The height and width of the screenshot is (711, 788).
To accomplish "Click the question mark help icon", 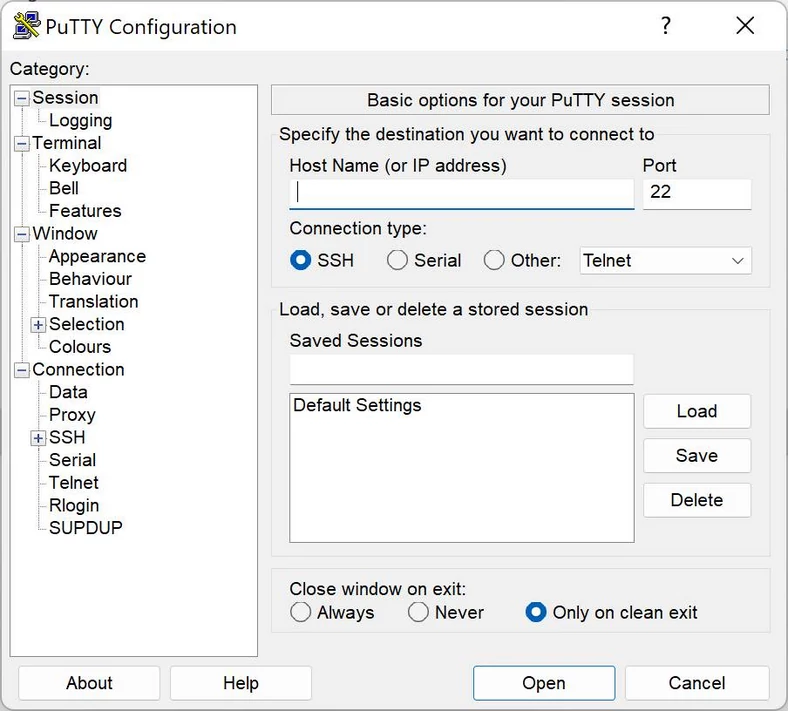I will pos(666,26).
